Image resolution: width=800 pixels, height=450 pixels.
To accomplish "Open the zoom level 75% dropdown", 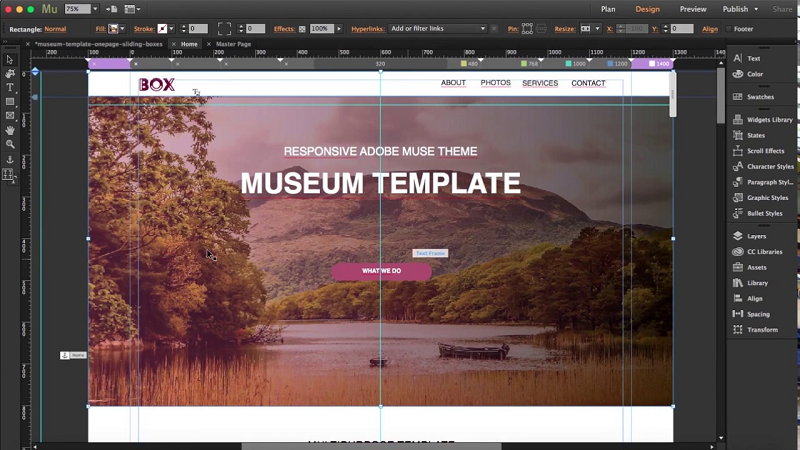I will tap(95, 9).
